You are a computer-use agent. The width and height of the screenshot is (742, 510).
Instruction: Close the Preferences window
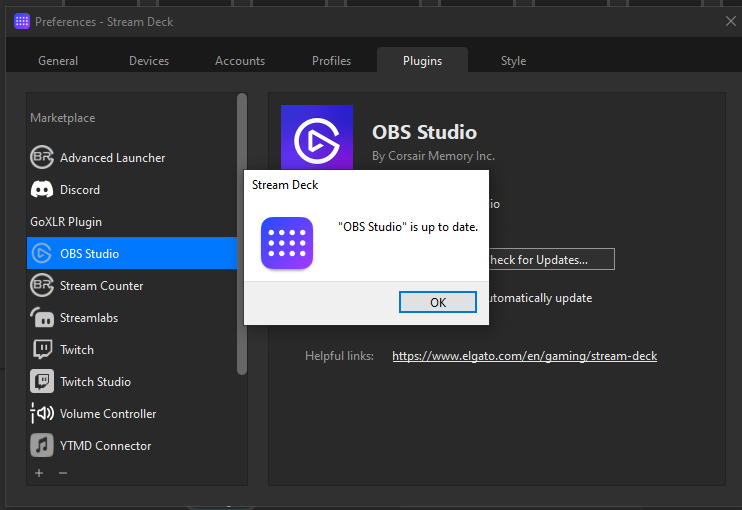click(731, 21)
